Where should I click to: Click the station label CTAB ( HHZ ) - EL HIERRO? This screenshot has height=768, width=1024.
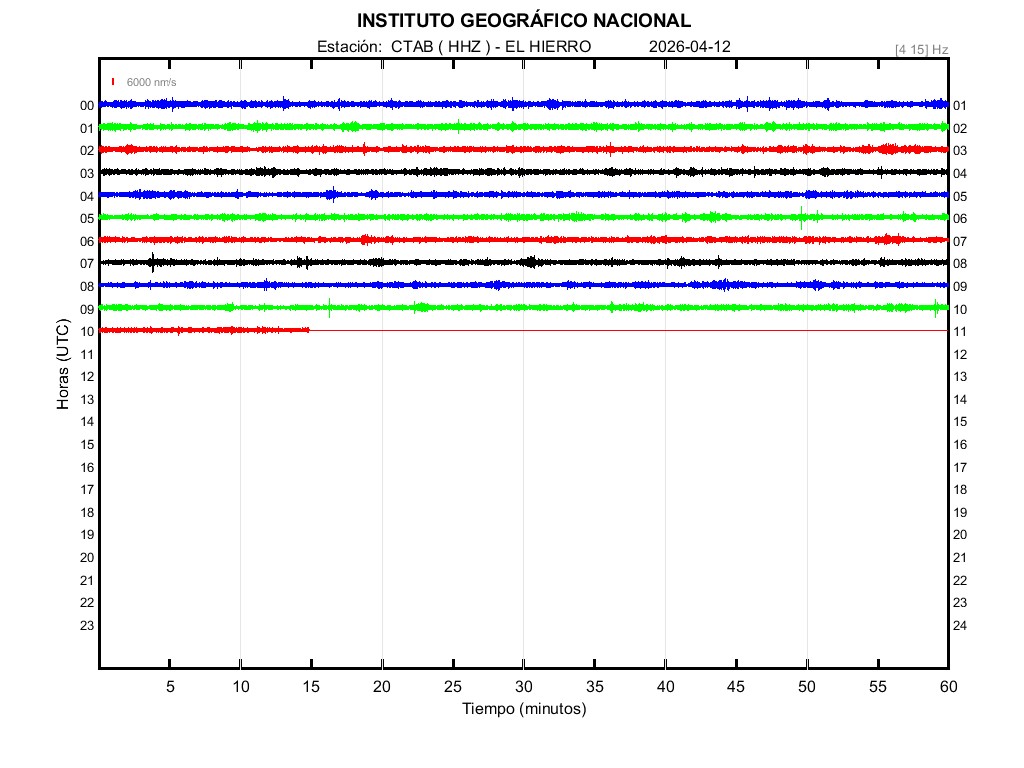[454, 46]
